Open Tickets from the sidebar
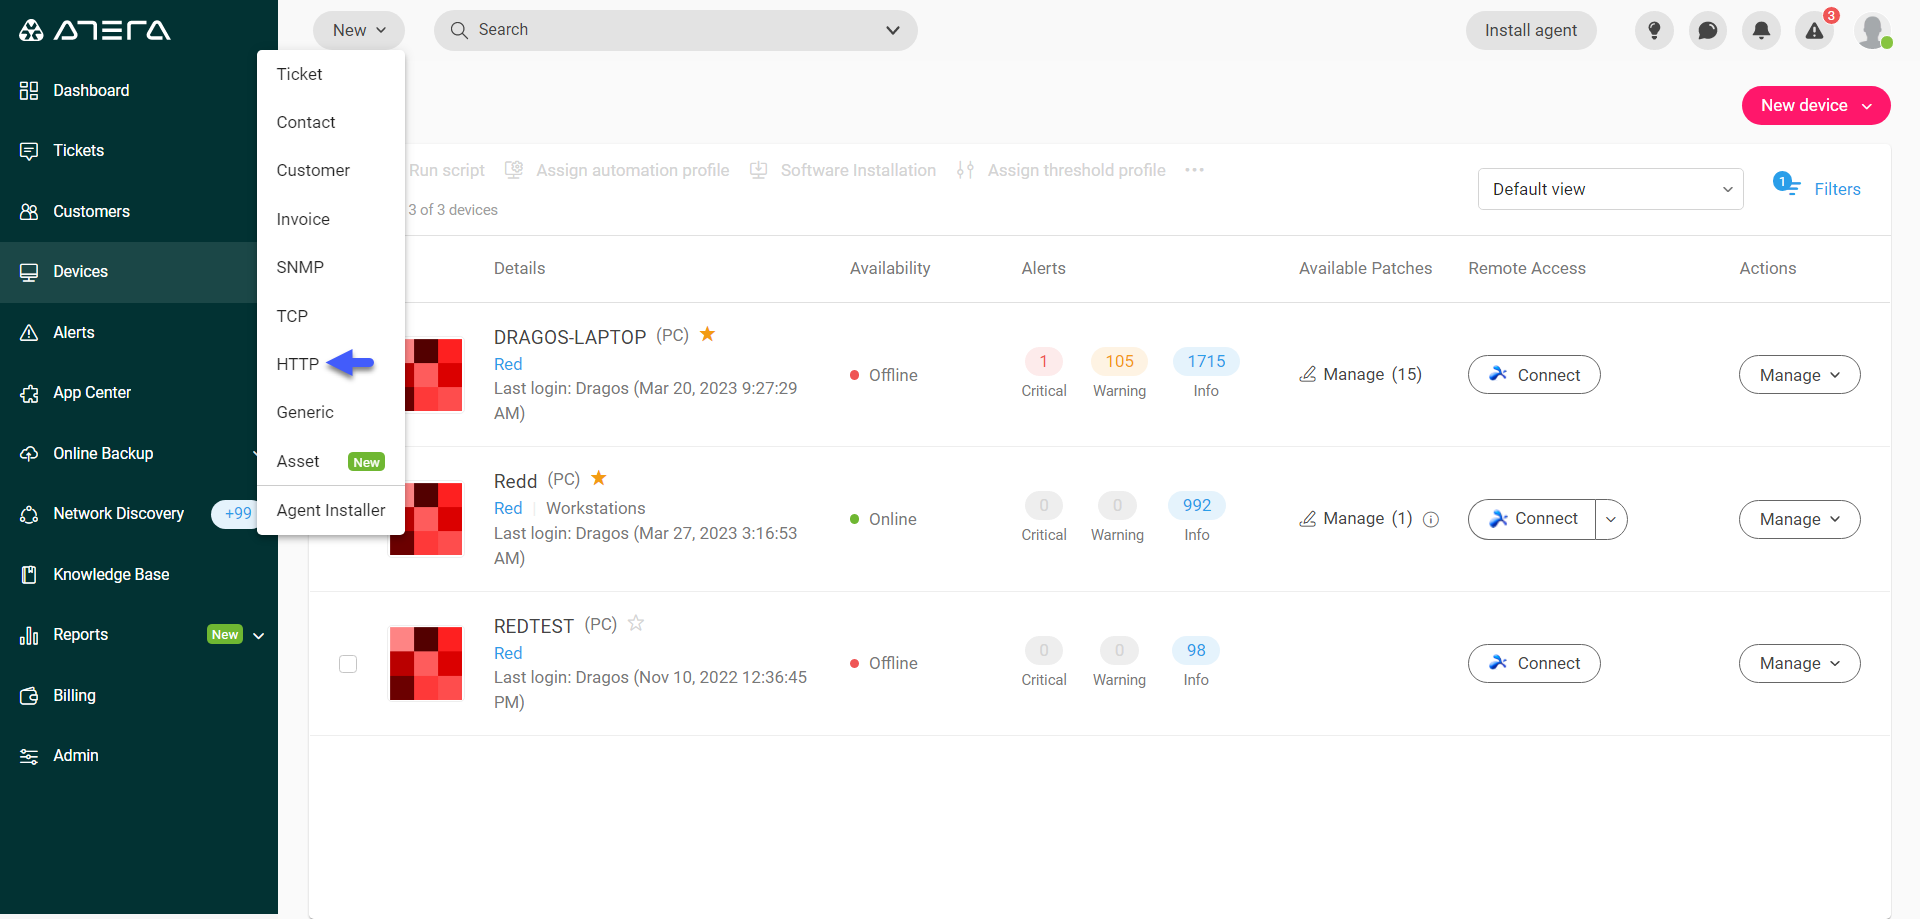The width and height of the screenshot is (1920, 919). [78, 151]
